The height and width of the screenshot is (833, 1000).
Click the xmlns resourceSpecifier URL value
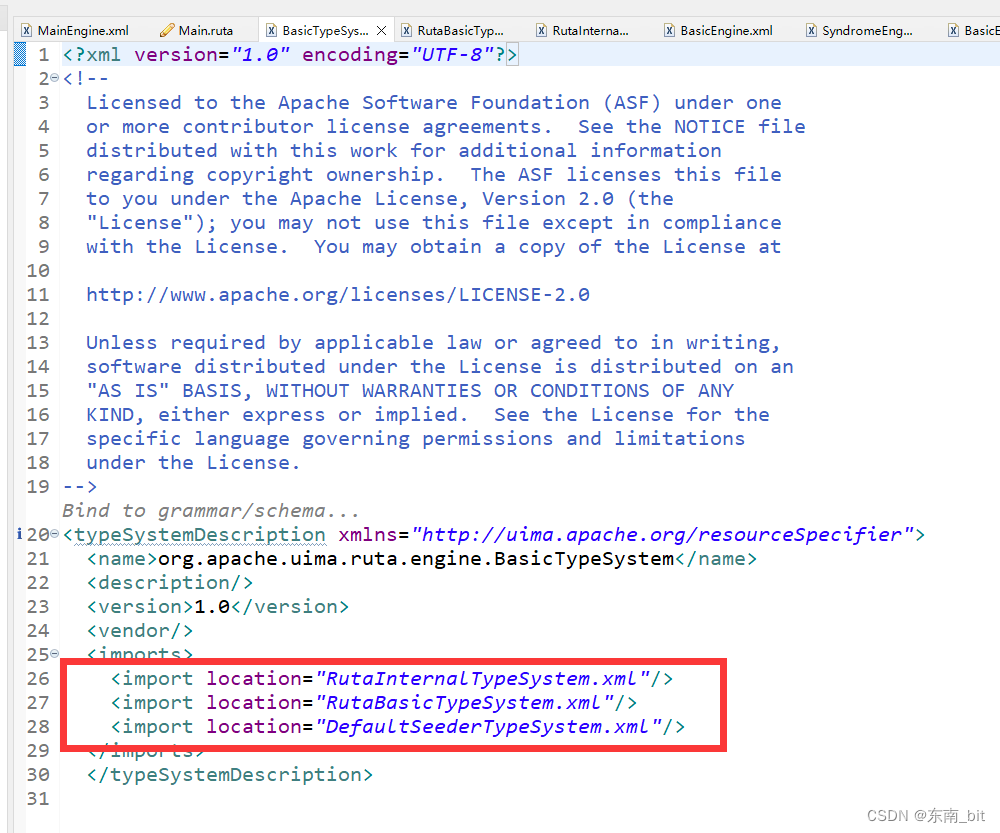coord(663,534)
